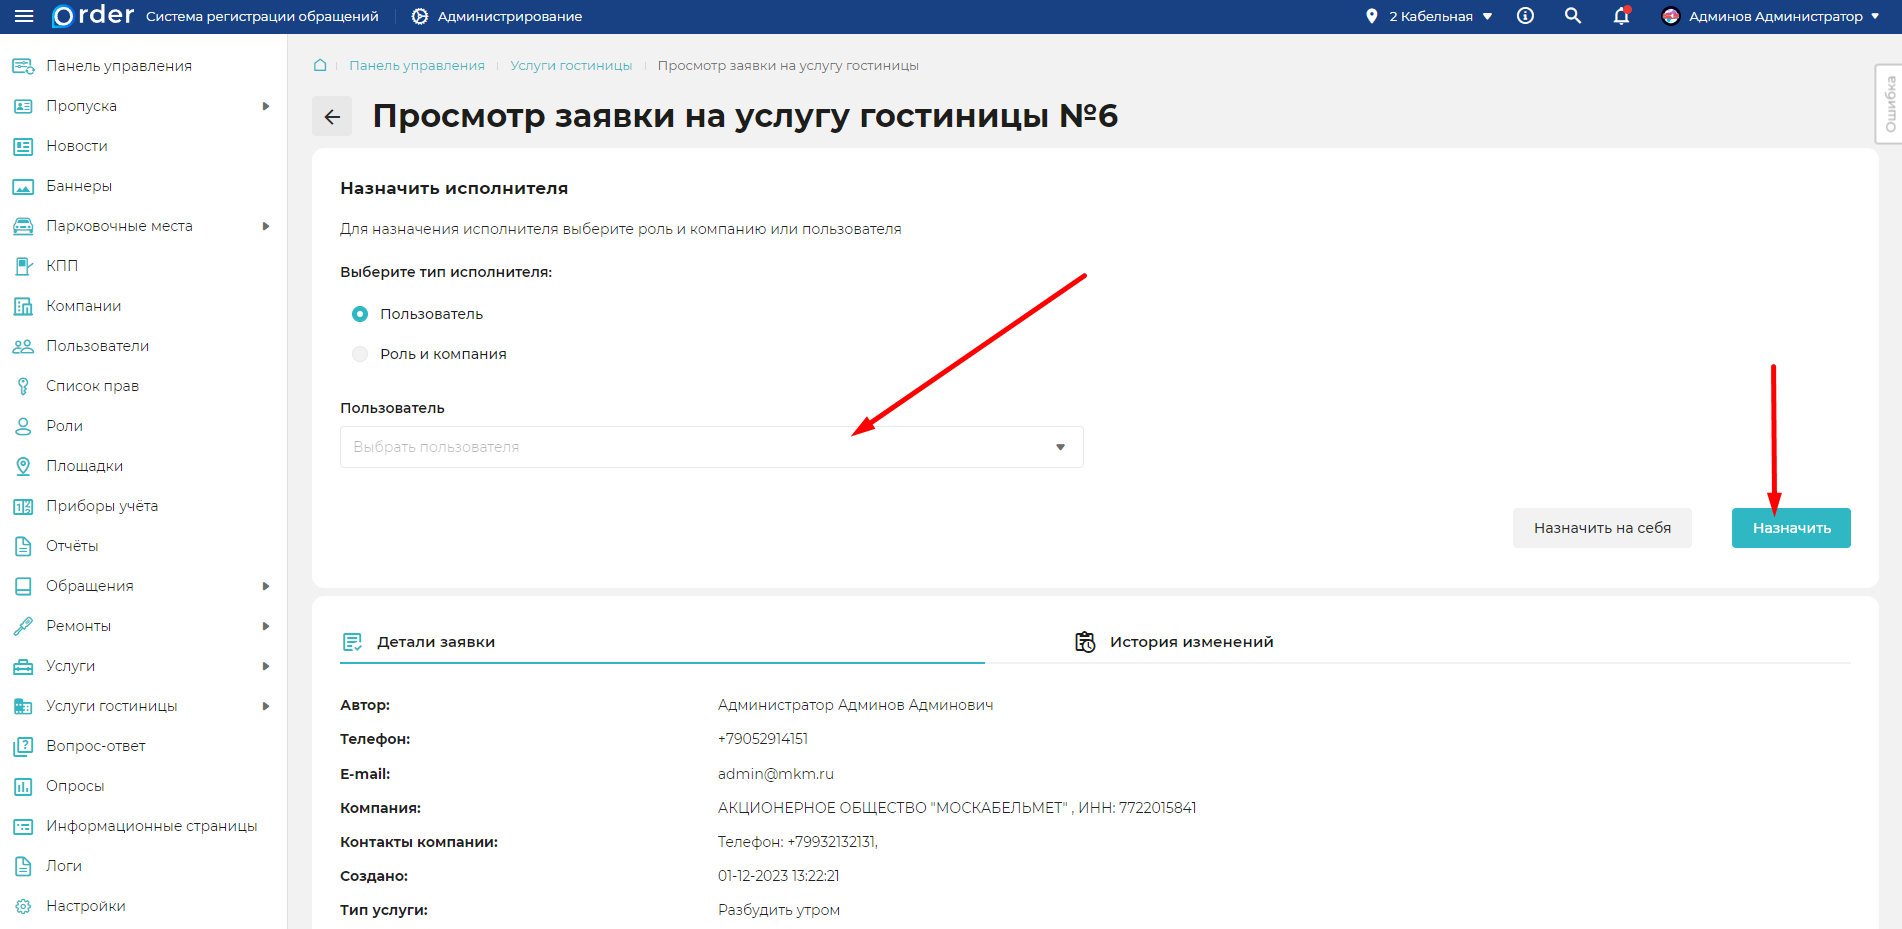Viewport: 1902px width, 929px height.
Task: Click the notification bell icon
Action: pyautogui.click(x=1620, y=17)
